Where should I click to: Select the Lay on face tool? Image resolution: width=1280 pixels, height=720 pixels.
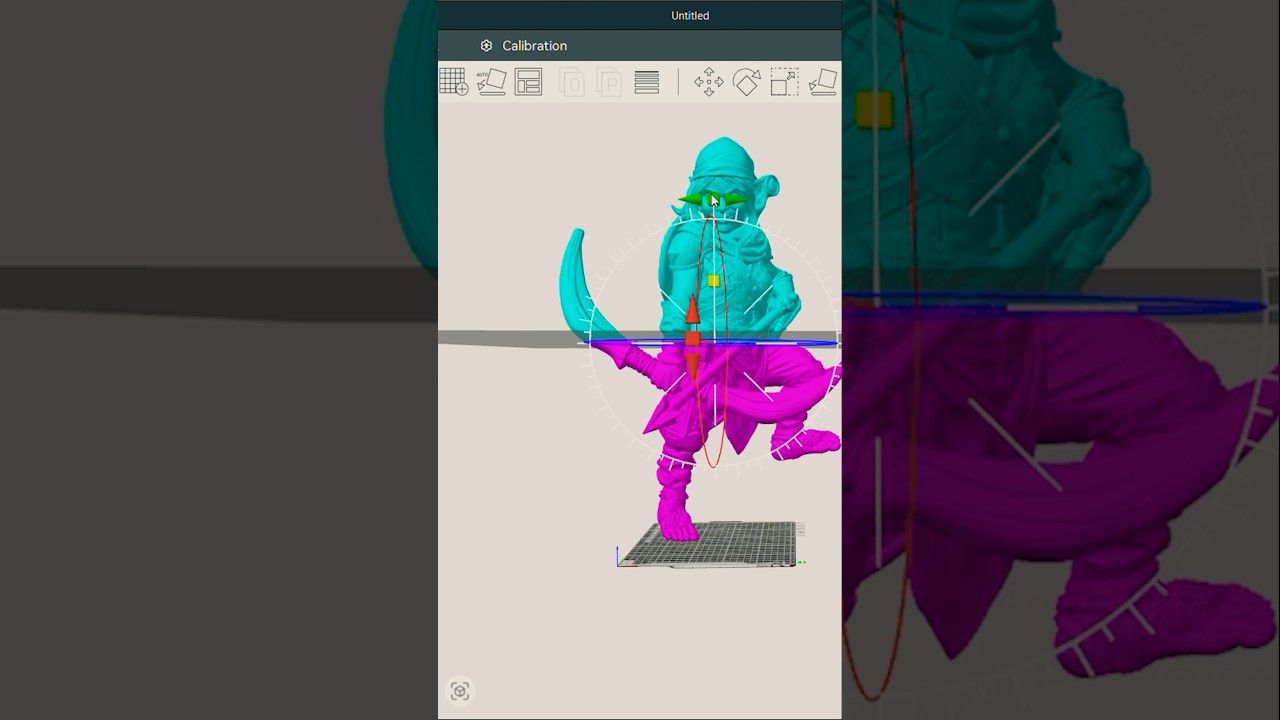(822, 82)
